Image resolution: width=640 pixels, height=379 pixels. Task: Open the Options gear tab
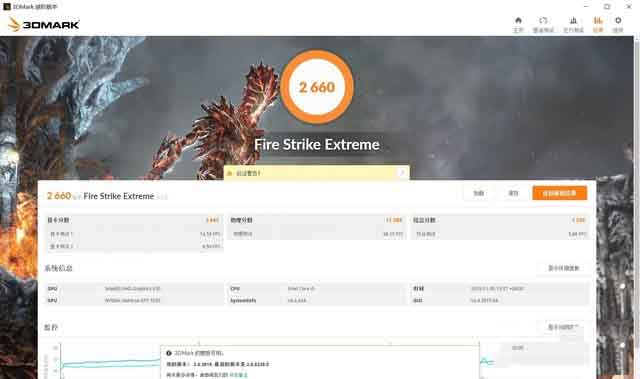click(x=618, y=24)
